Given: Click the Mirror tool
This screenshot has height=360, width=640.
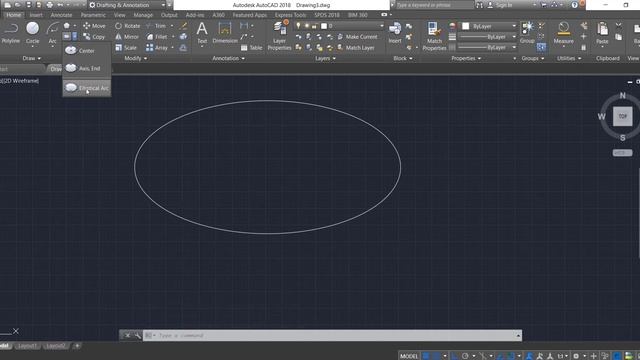Looking at the screenshot, I should [x=127, y=37].
